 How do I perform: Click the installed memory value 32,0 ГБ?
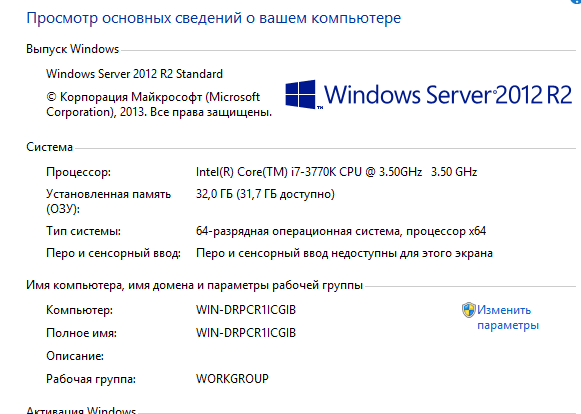point(265,194)
